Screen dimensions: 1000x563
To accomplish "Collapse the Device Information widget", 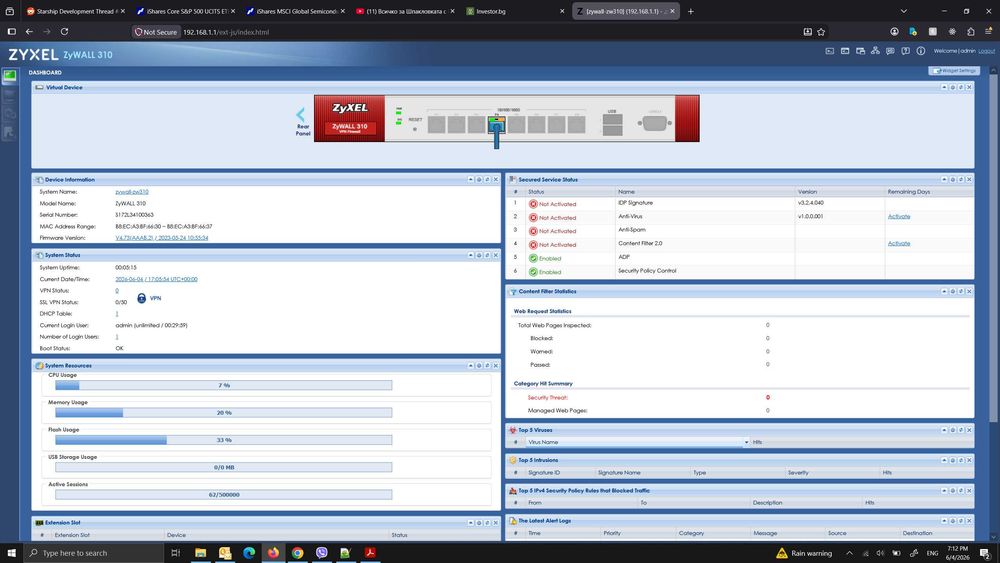I will click(x=471, y=180).
